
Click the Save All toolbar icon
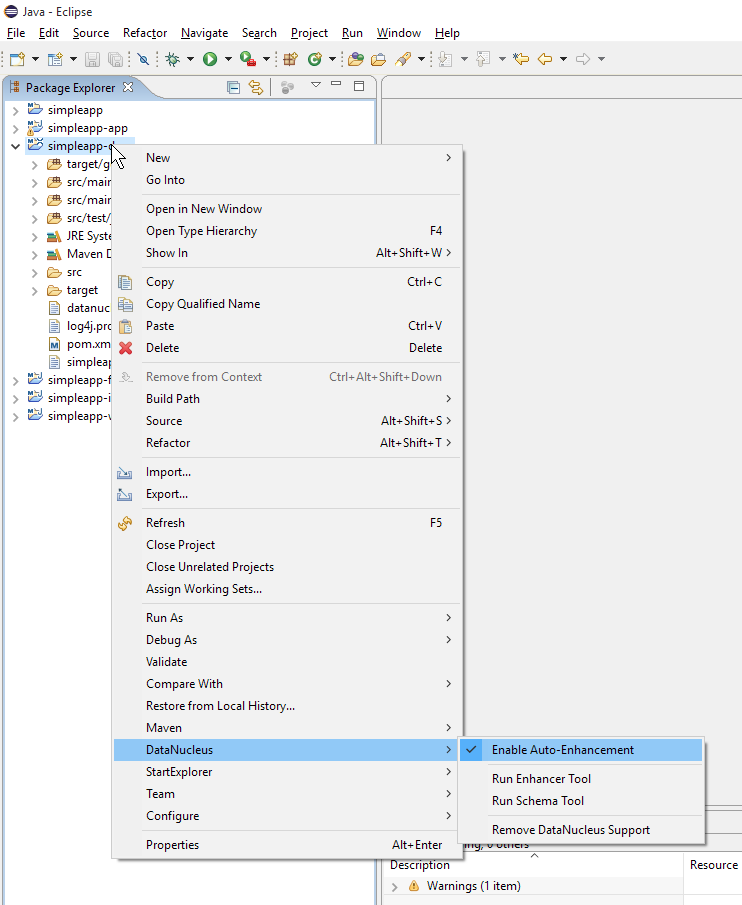point(116,59)
